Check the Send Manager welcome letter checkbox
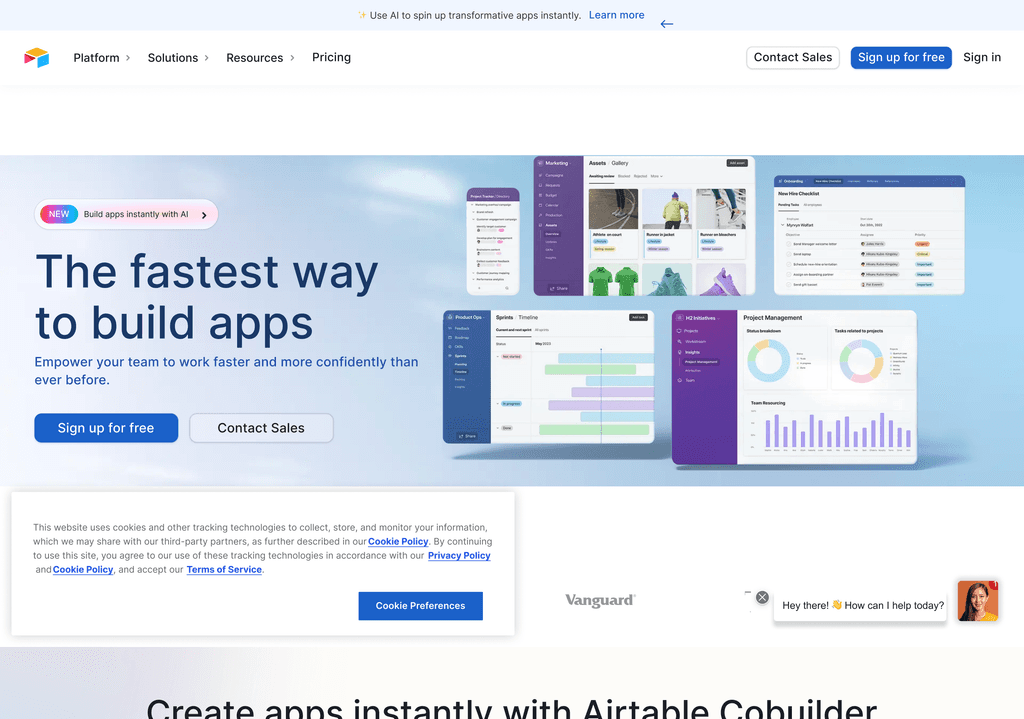 [x=789, y=244]
